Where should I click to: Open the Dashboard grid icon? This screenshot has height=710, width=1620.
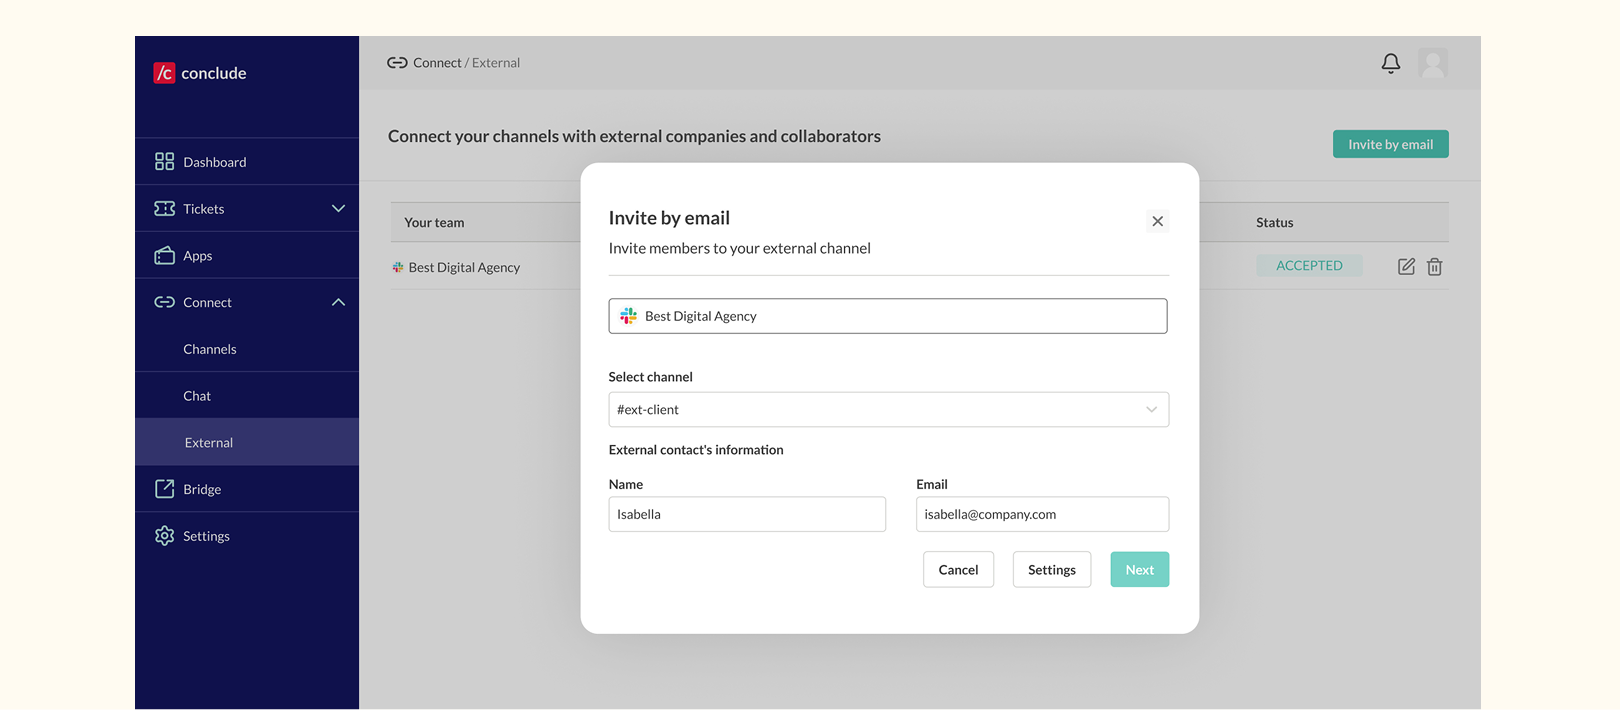pos(164,162)
